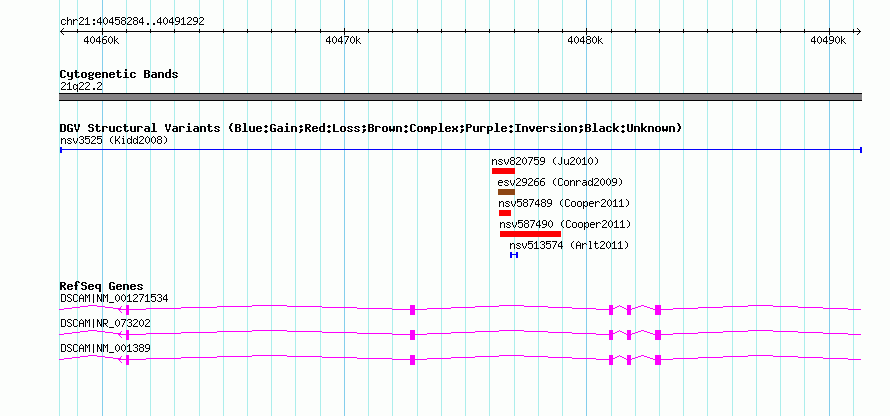Click the 40460k ruler label
This screenshot has width=890, height=416.
[101, 40]
